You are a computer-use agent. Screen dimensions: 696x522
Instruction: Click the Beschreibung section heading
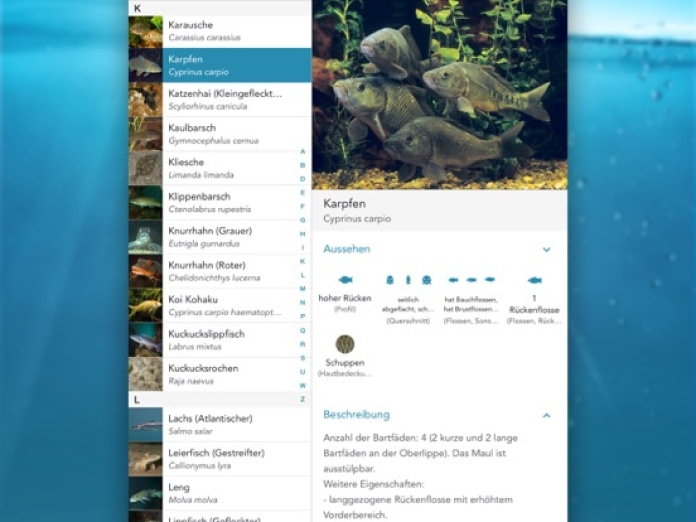356,415
